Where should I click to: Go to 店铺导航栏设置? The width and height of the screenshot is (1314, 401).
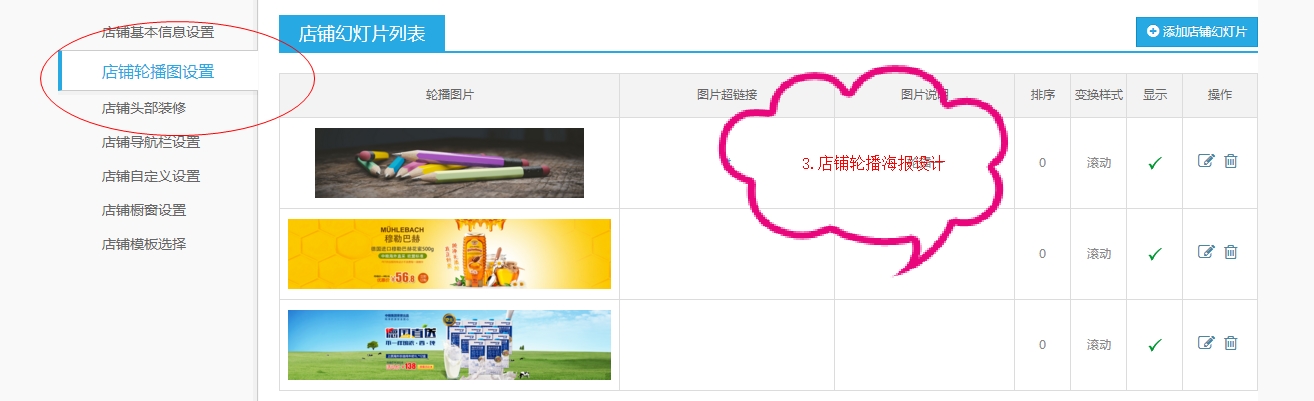pos(151,142)
